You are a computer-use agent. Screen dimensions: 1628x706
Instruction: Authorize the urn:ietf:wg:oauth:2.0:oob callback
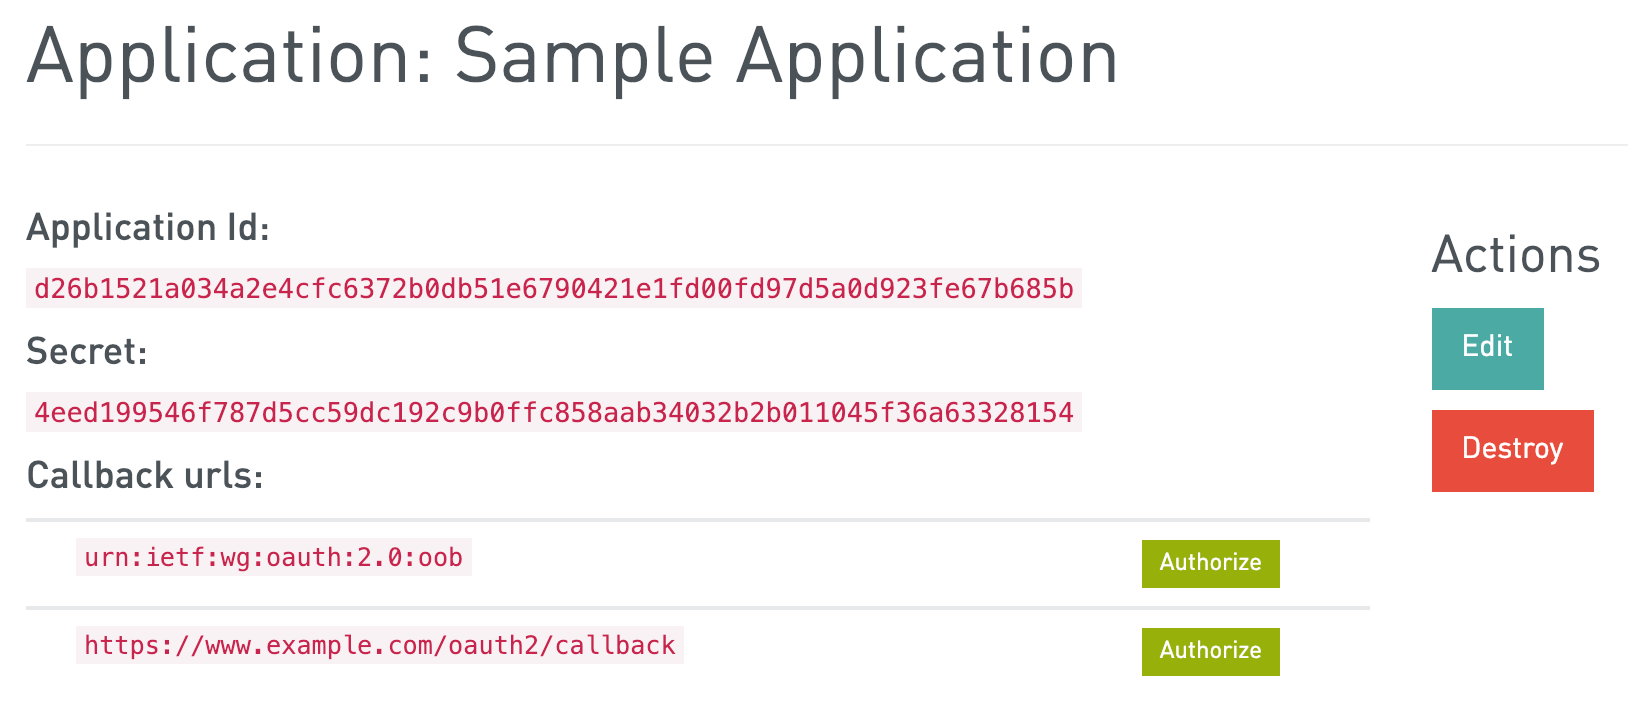coord(1209,563)
